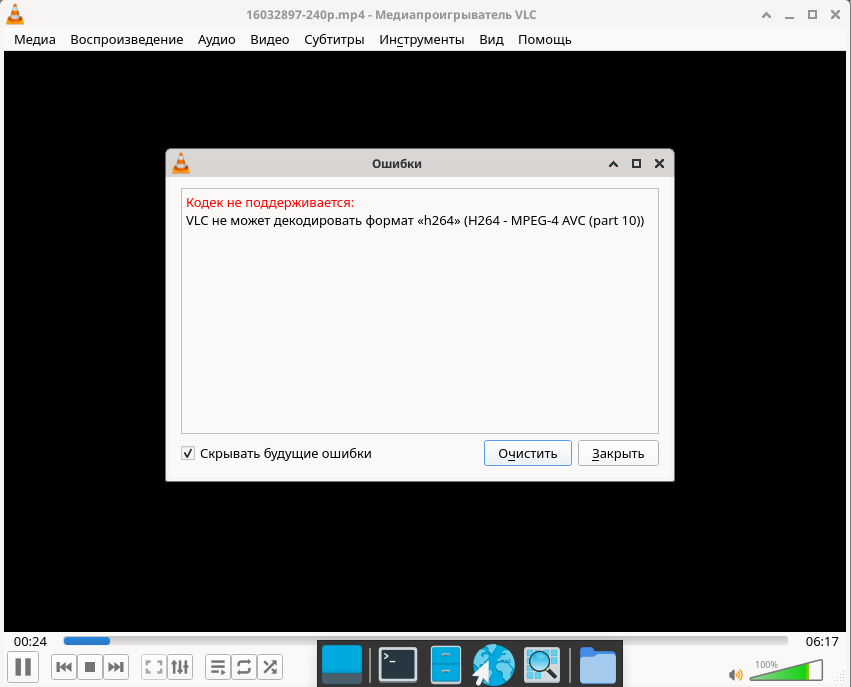This screenshot has width=851, height=687.
Task: Stop playback with the stop button
Action: (90, 667)
